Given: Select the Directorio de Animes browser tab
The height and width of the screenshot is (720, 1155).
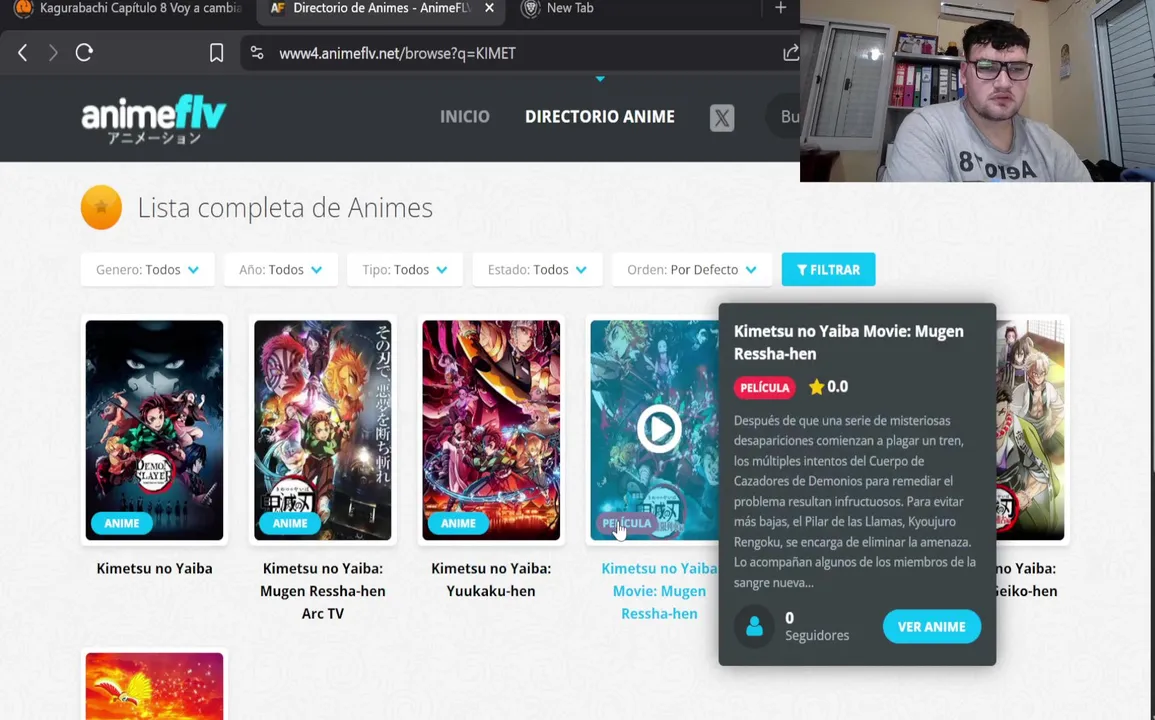Looking at the screenshot, I should tap(381, 8).
